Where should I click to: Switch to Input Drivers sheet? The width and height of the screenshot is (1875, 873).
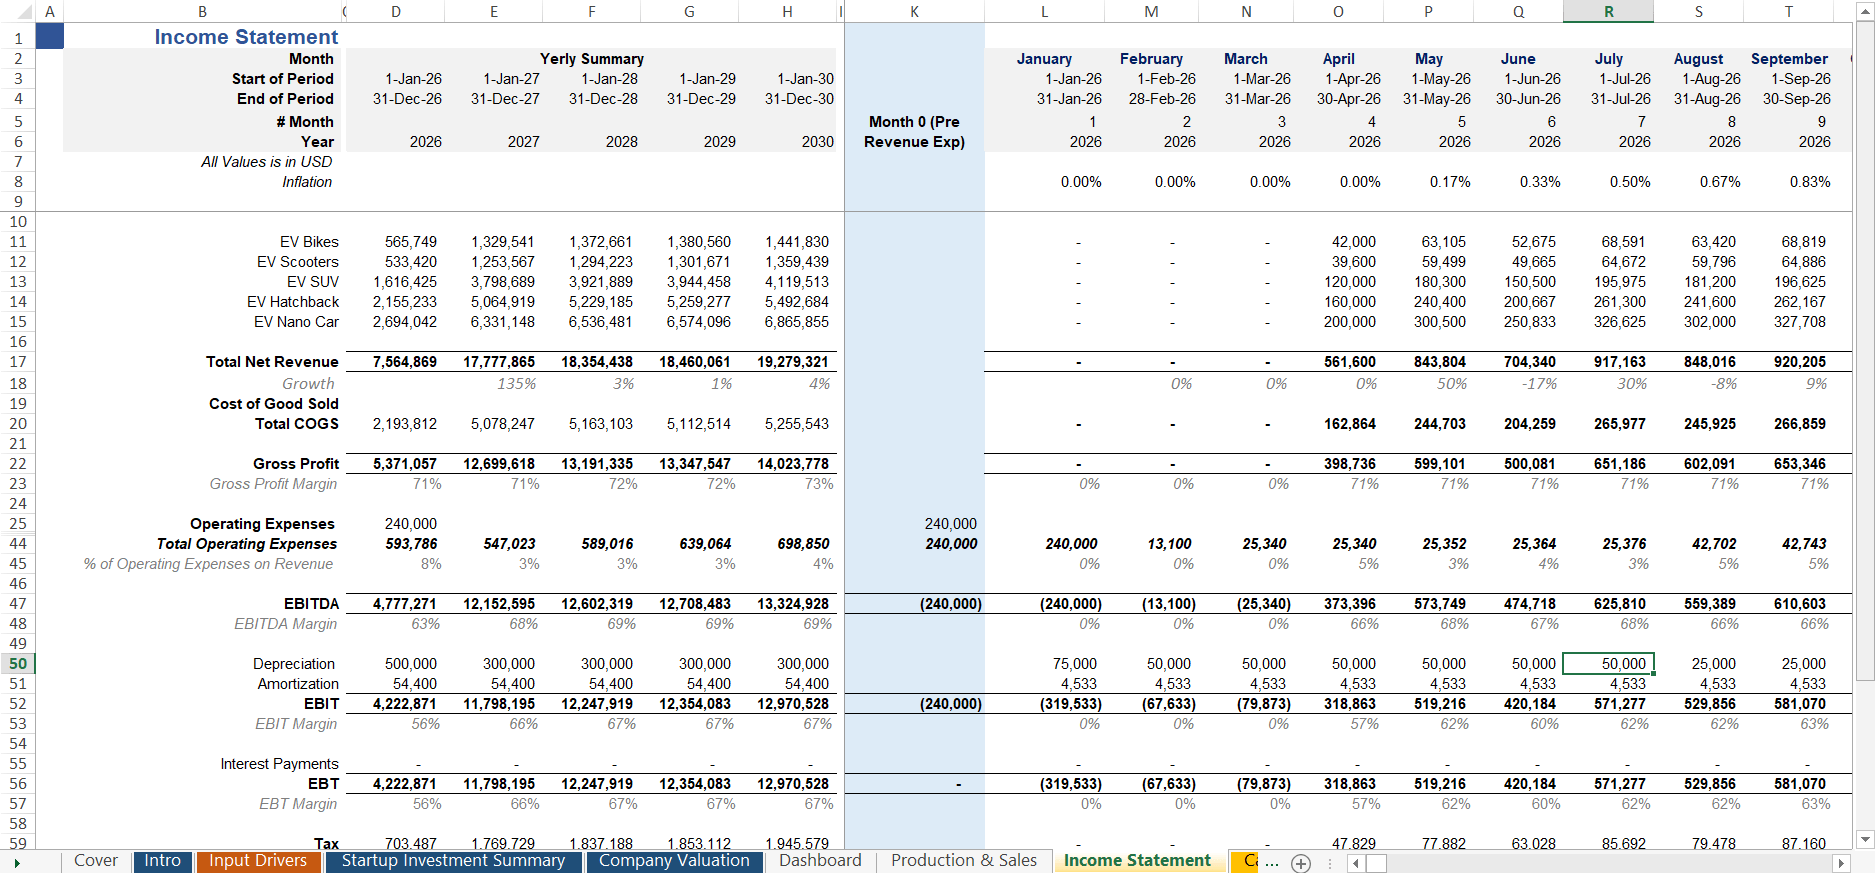click(258, 861)
